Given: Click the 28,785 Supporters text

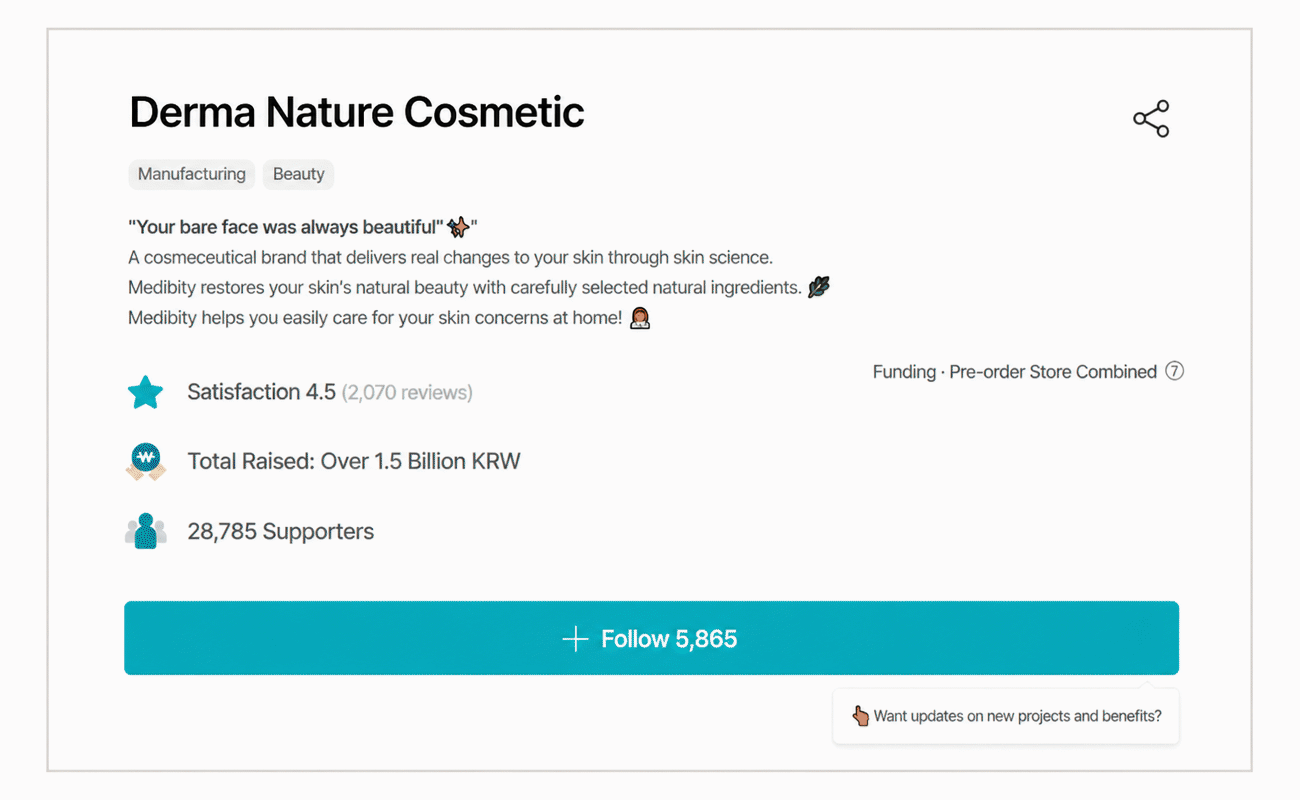Looking at the screenshot, I should click(281, 531).
